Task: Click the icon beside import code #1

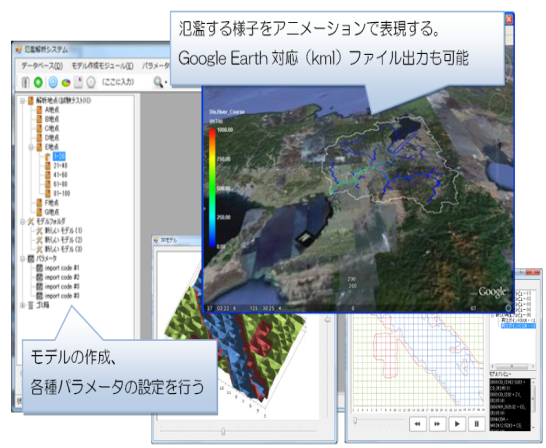Action: (40, 268)
